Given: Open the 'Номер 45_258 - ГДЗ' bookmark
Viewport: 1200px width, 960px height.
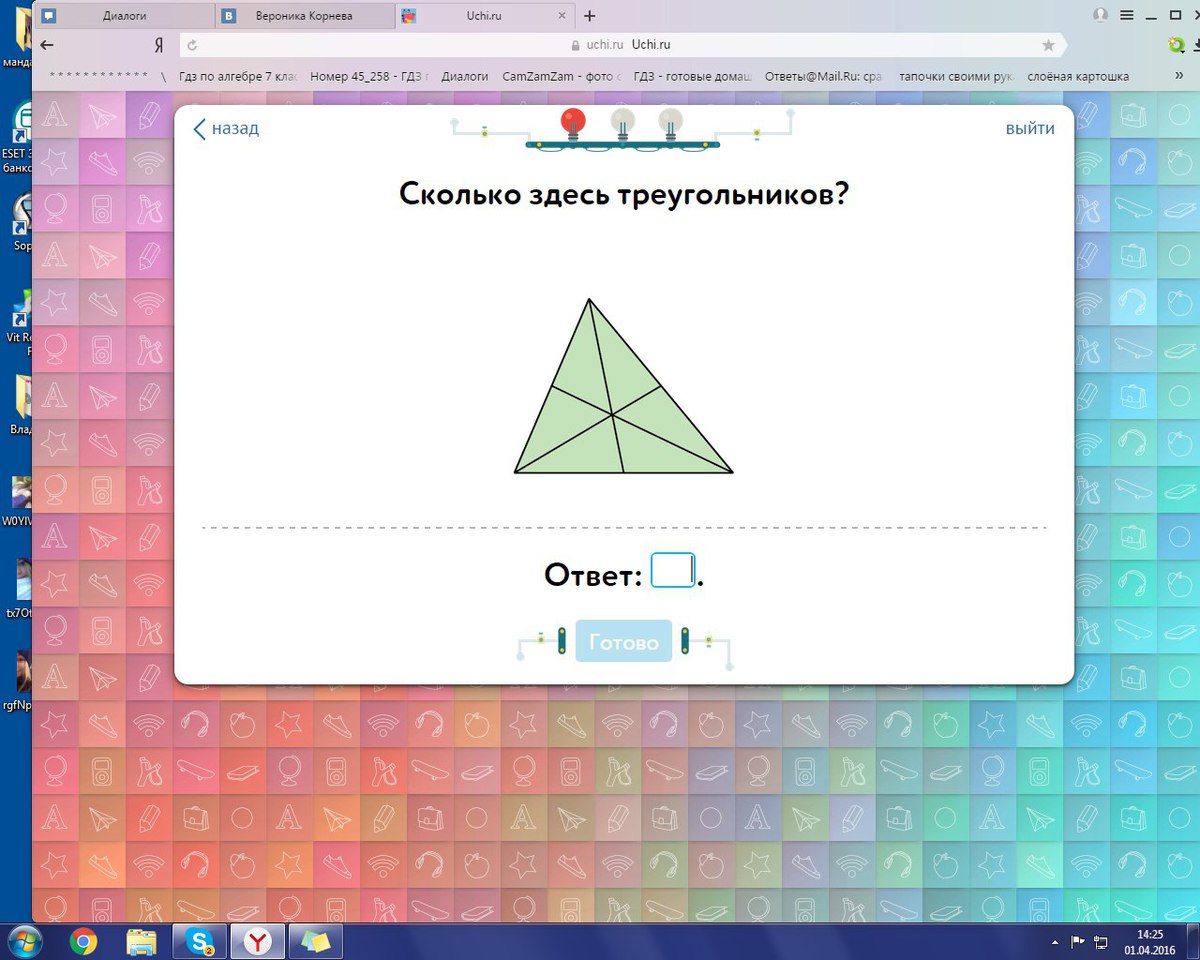Looking at the screenshot, I should 369,76.
